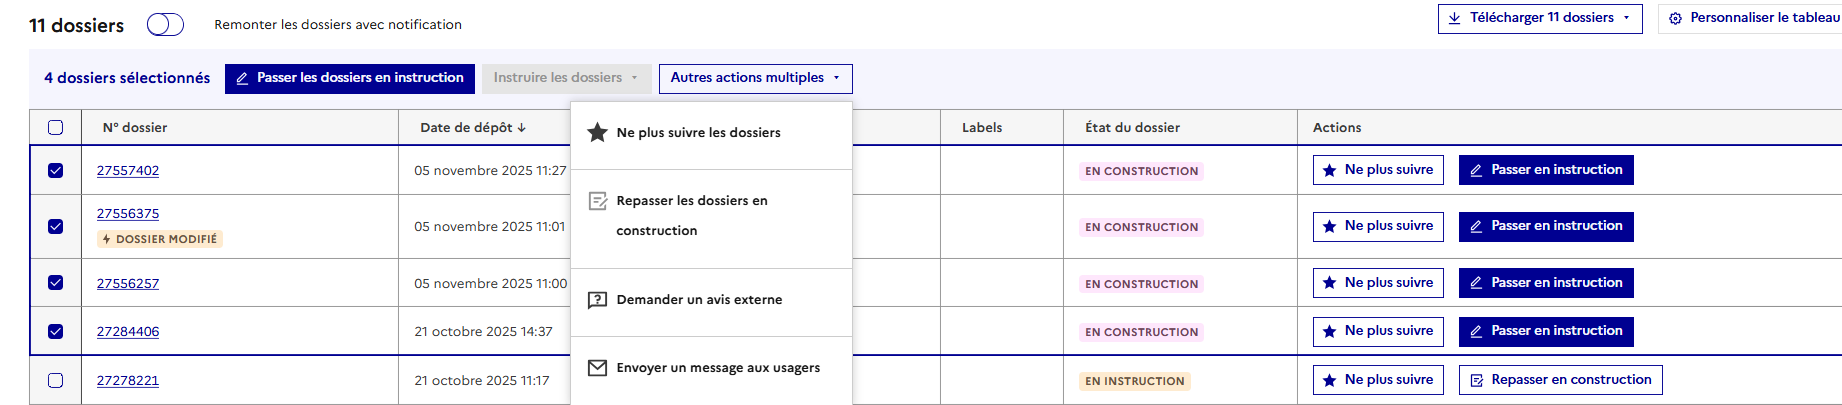Click Repasser en construction for dossier 27278221
1842x405 pixels.
1560,380
